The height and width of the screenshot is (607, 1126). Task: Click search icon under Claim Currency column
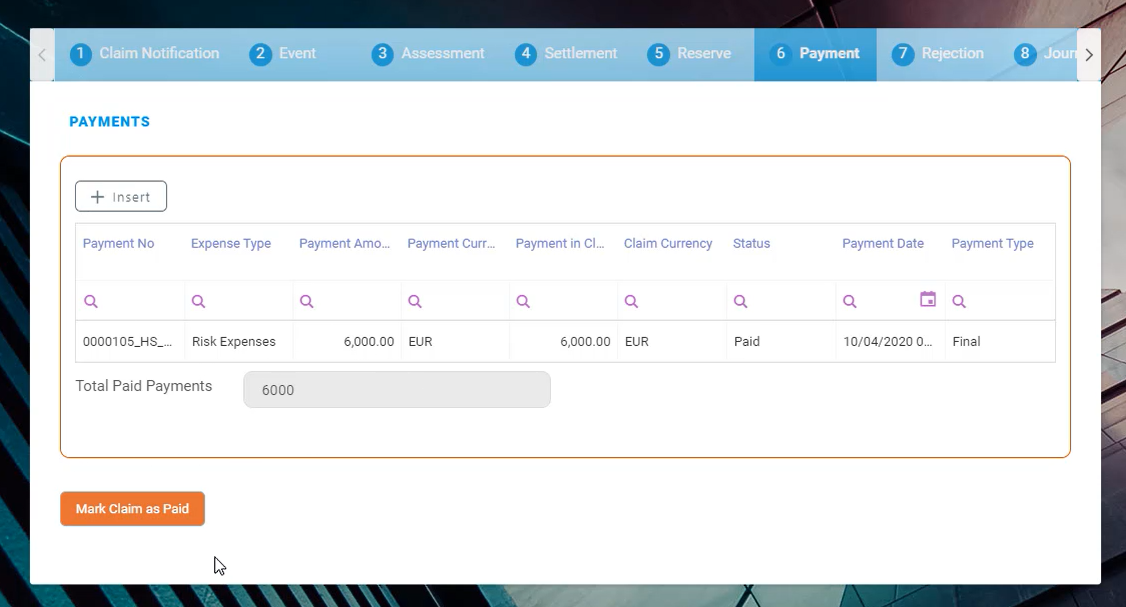click(x=632, y=301)
